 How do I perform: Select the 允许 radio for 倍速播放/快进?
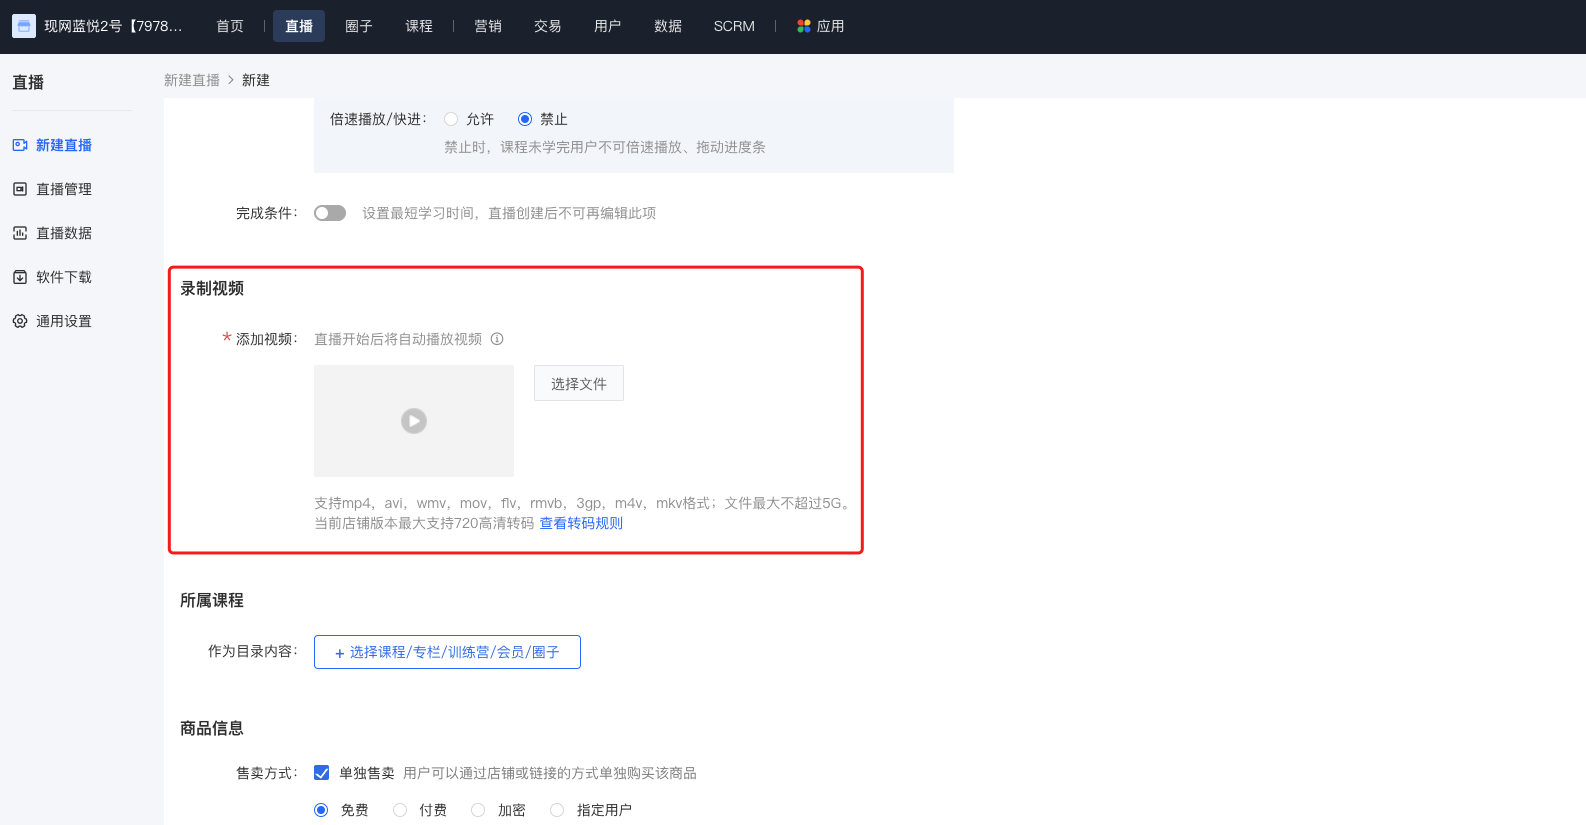click(451, 119)
